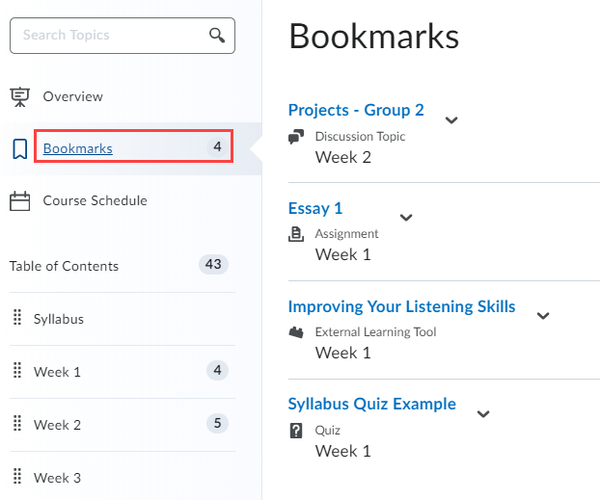
Task: Click the Bookmarks page heading
Action: [374, 36]
